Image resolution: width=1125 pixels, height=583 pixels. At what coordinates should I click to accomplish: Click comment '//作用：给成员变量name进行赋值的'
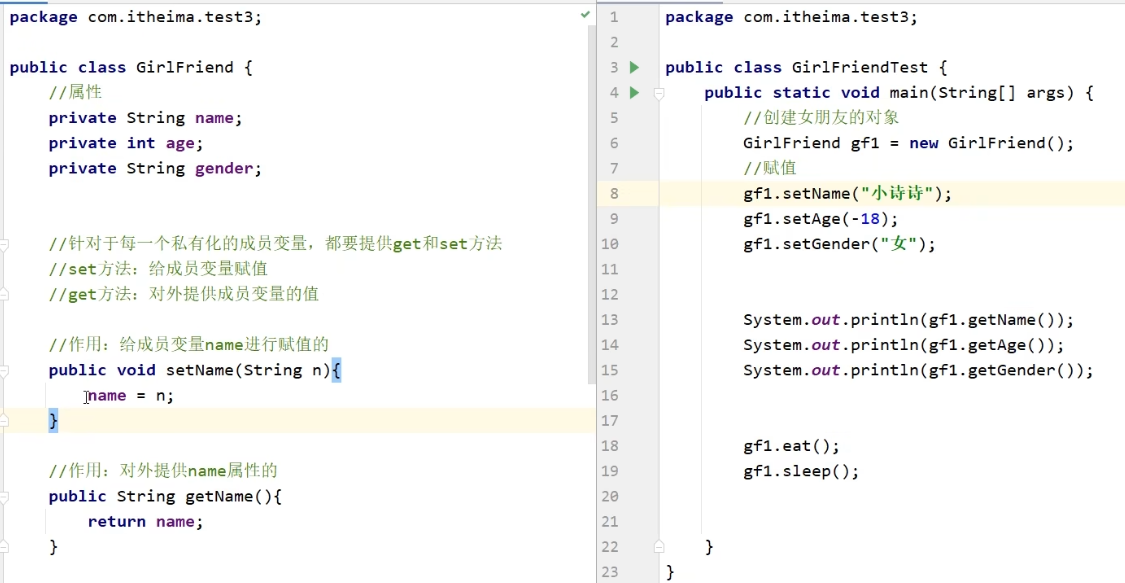tap(189, 345)
